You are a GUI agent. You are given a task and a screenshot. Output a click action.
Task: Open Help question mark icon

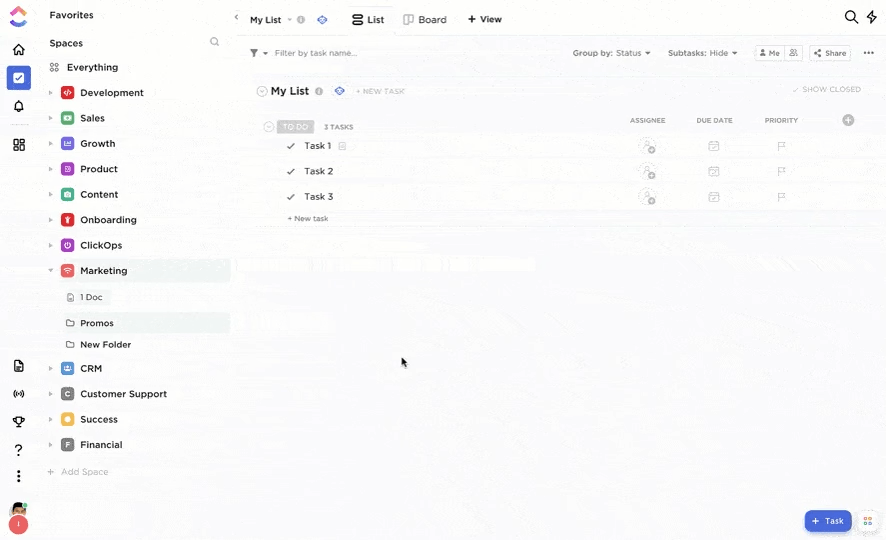coord(19,450)
